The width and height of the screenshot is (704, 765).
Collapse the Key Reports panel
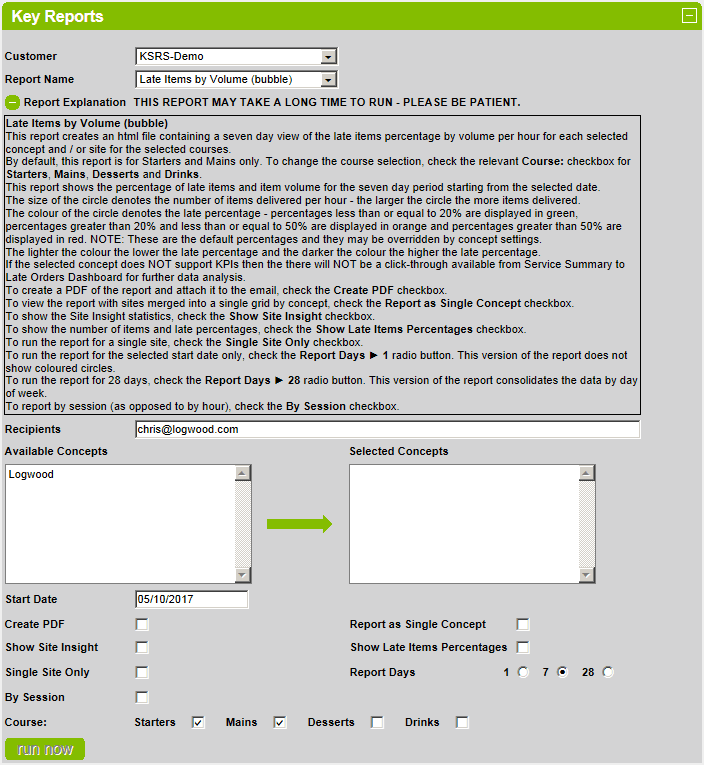(688, 16)
